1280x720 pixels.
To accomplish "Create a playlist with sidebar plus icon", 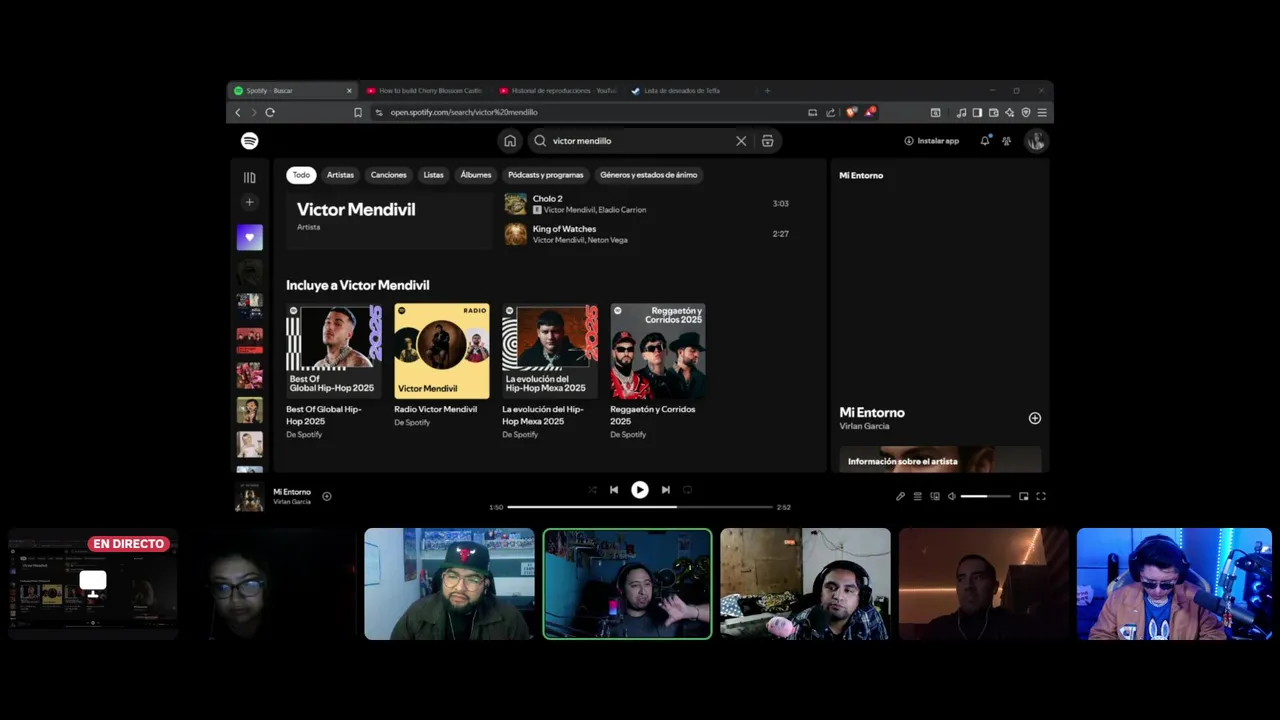I will tap(250, 202).
